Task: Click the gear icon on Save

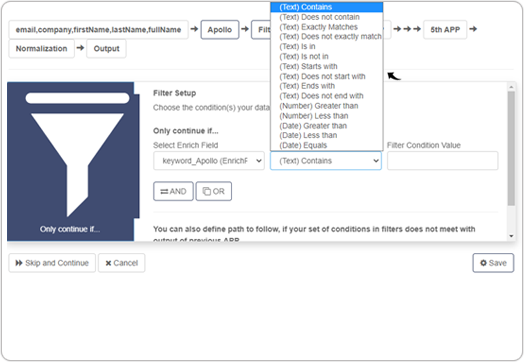Action: 483,263
